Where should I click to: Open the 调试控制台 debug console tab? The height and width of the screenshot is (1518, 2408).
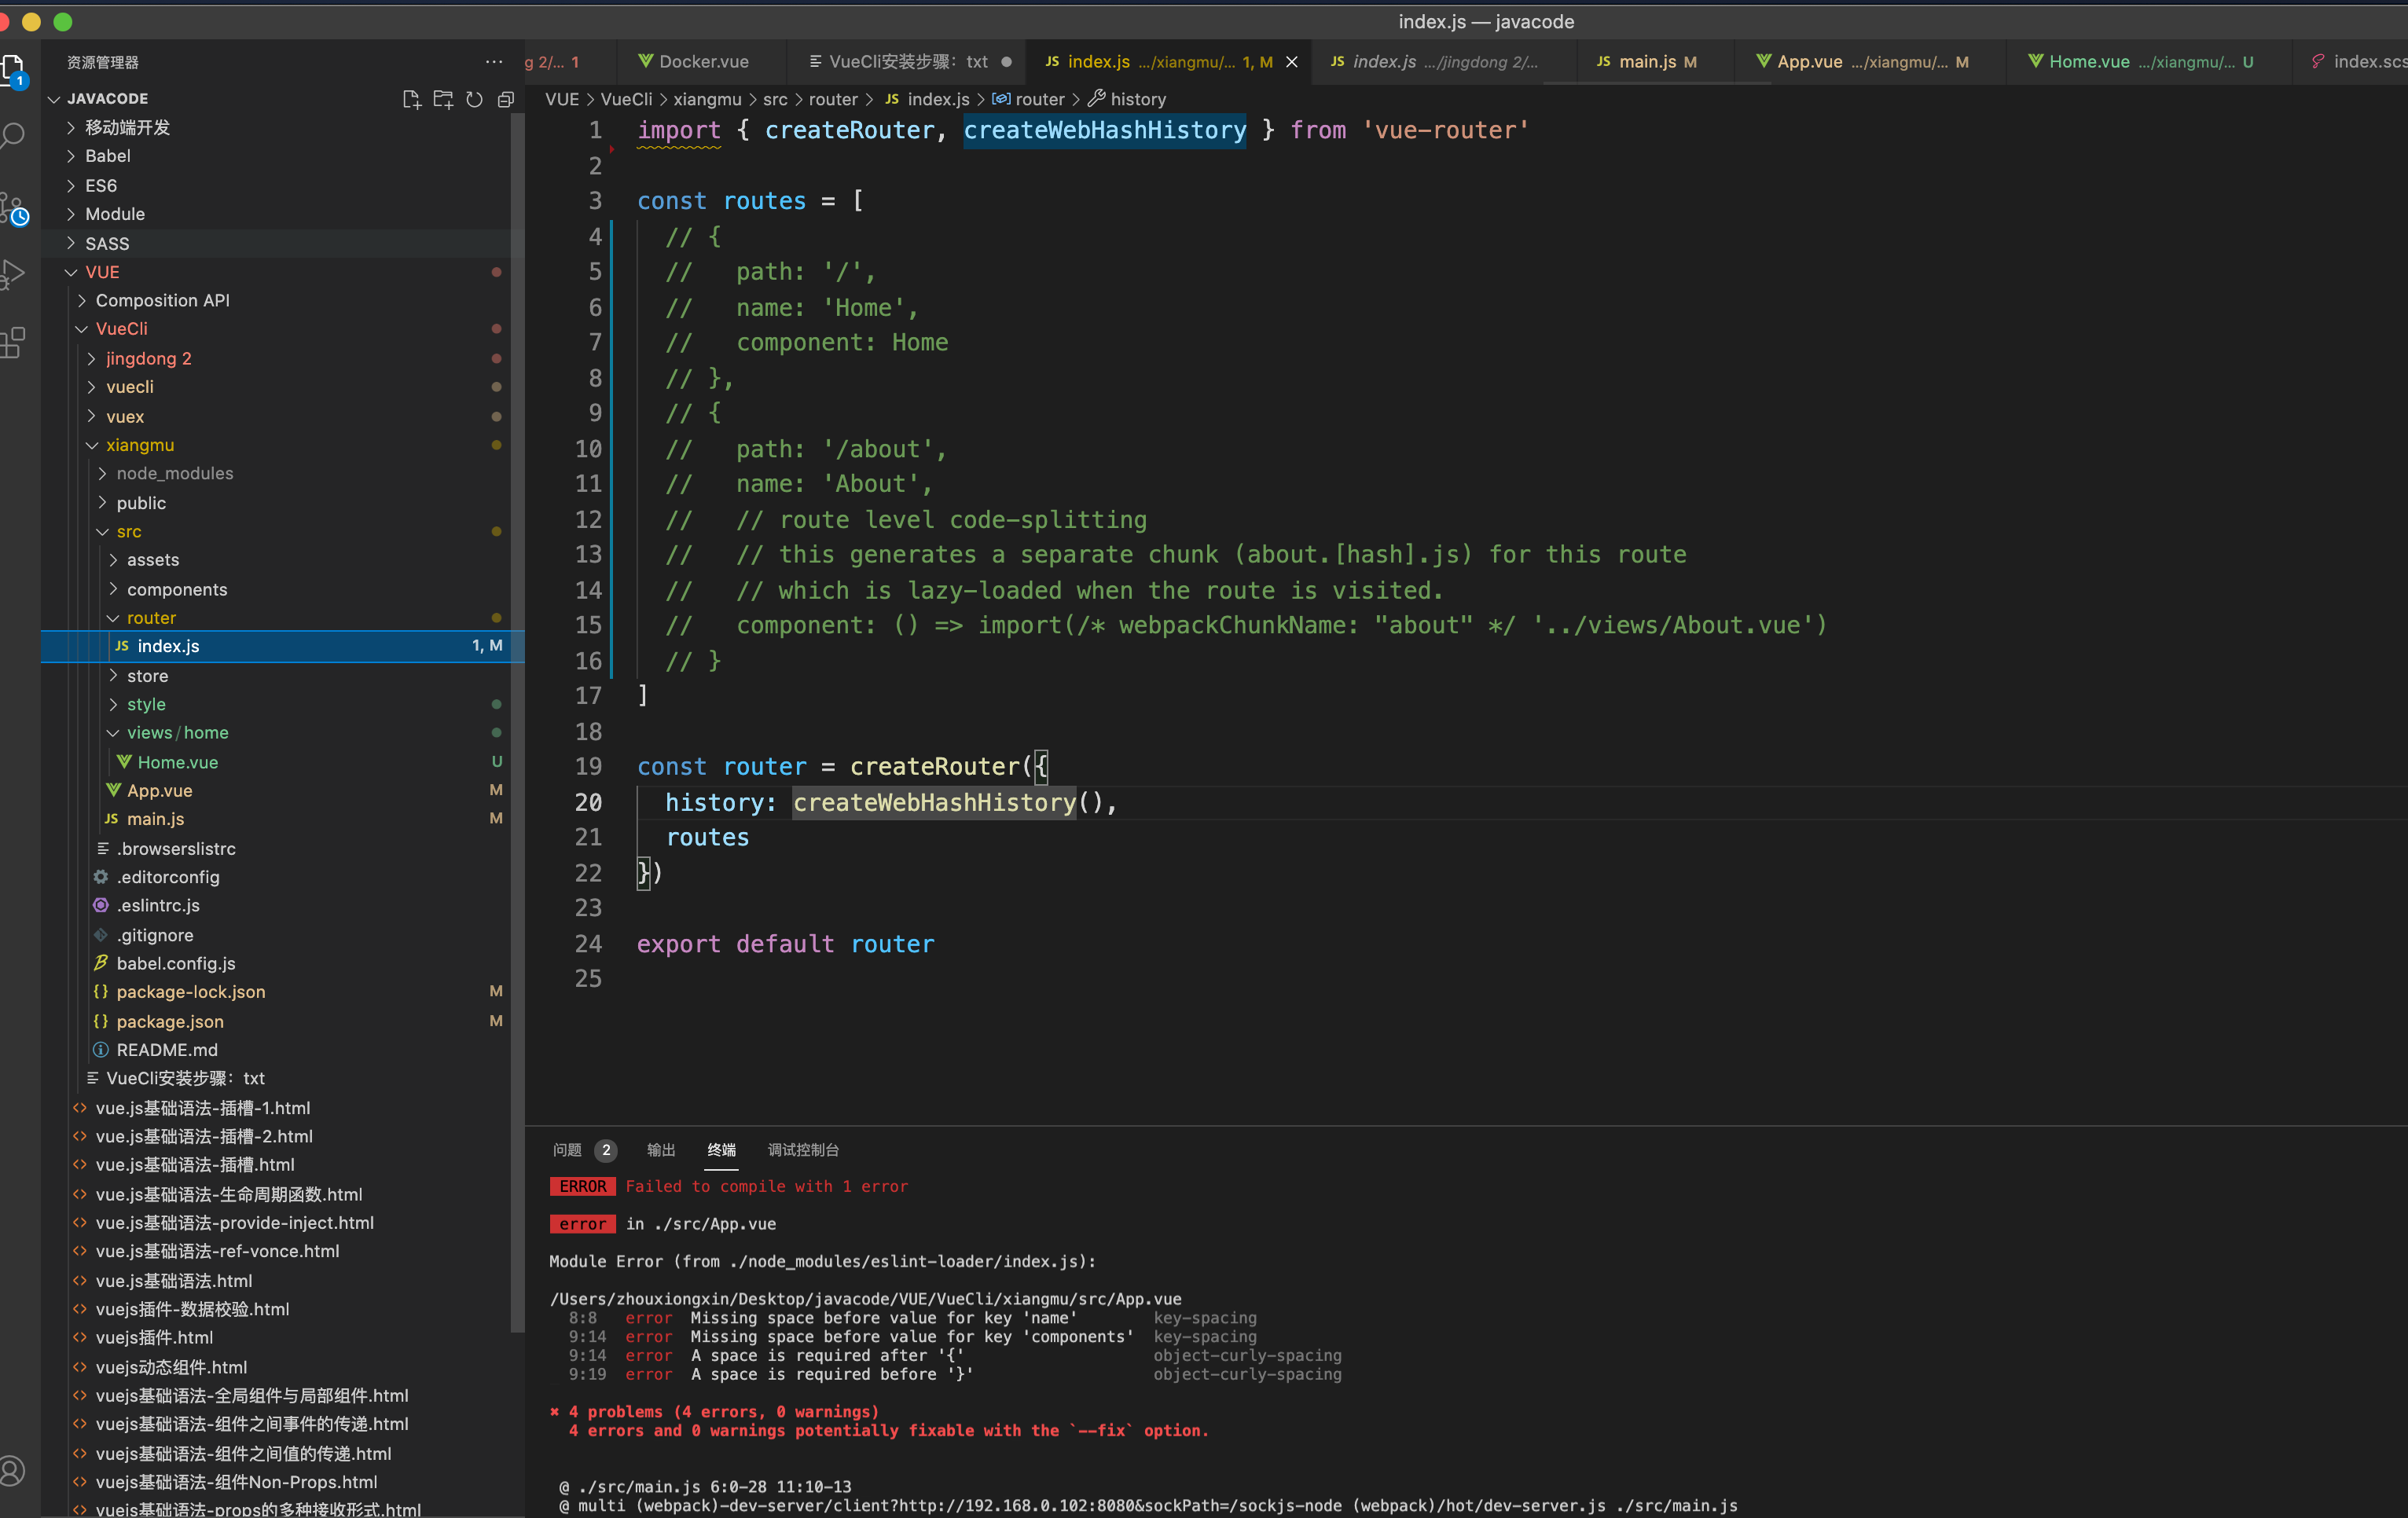pyautogui.click(x=803, y=1150)
